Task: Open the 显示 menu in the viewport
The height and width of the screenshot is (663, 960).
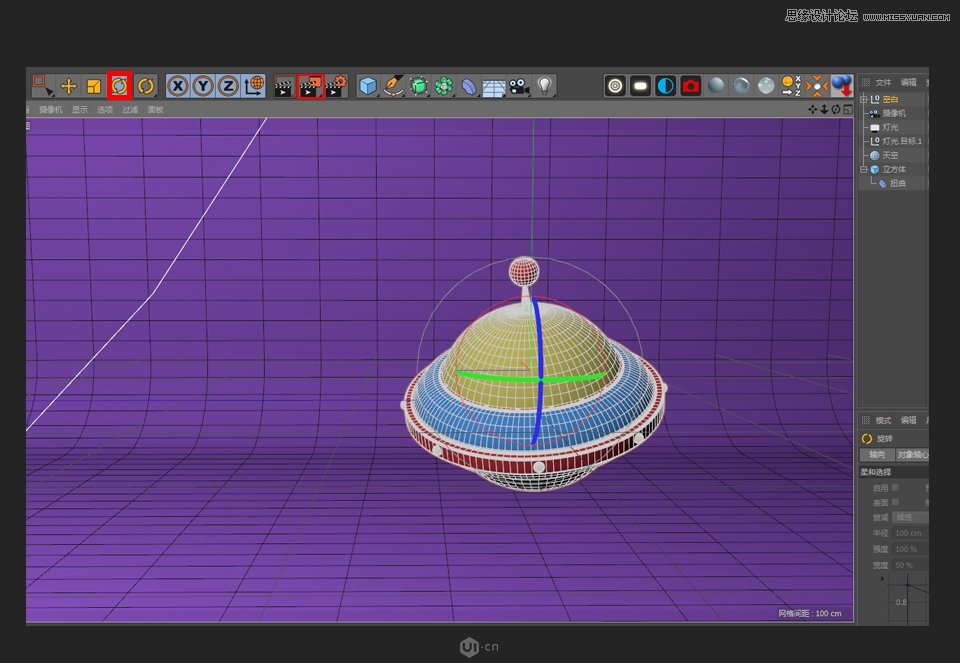Action: coord(80,109)
